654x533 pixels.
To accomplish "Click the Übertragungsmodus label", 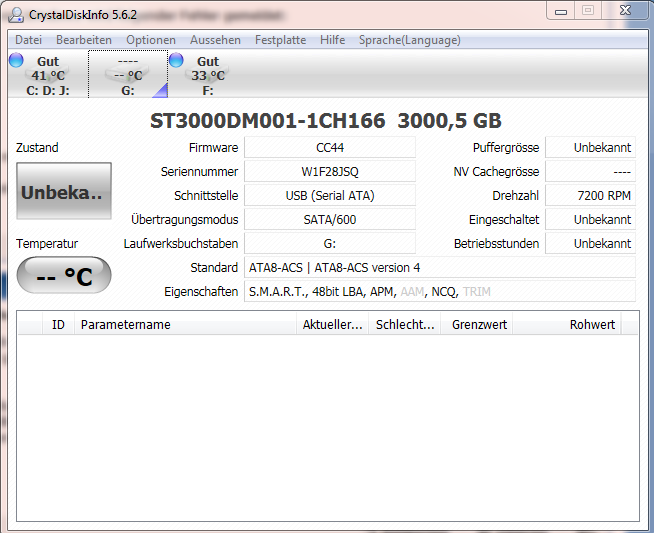I will [185, 220].
